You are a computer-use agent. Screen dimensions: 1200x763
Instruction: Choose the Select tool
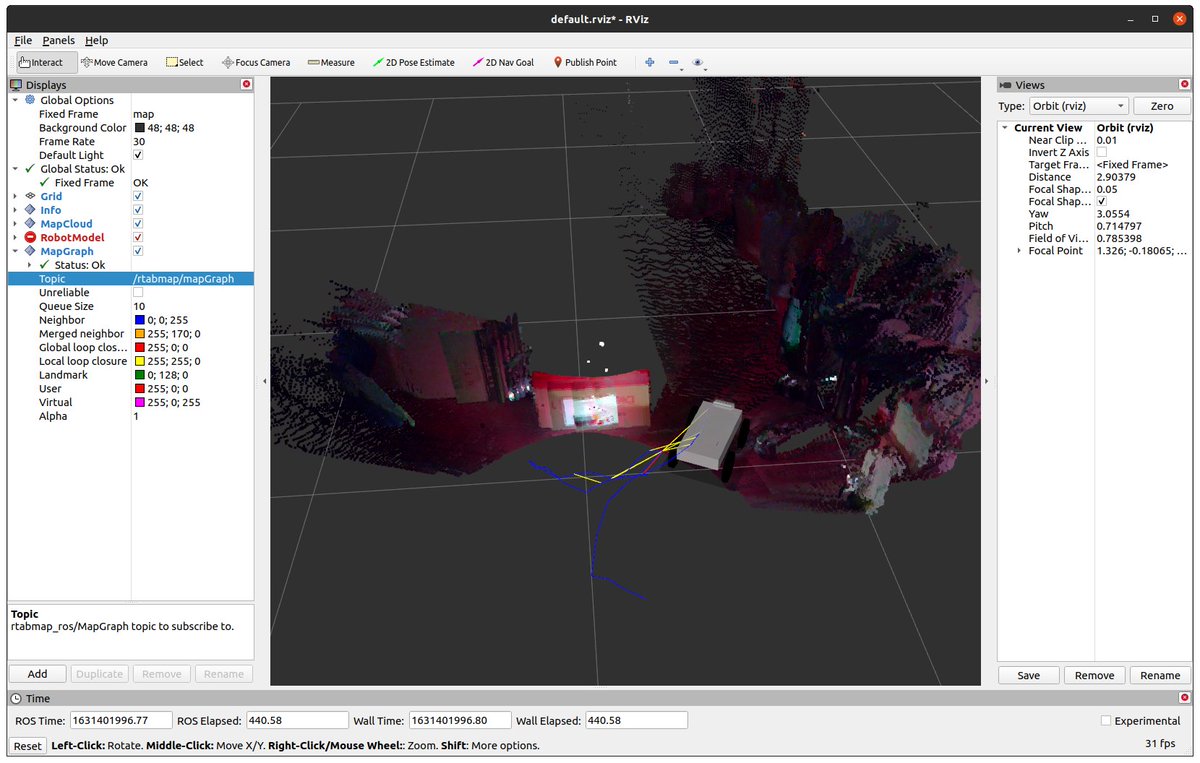(184, 62)
